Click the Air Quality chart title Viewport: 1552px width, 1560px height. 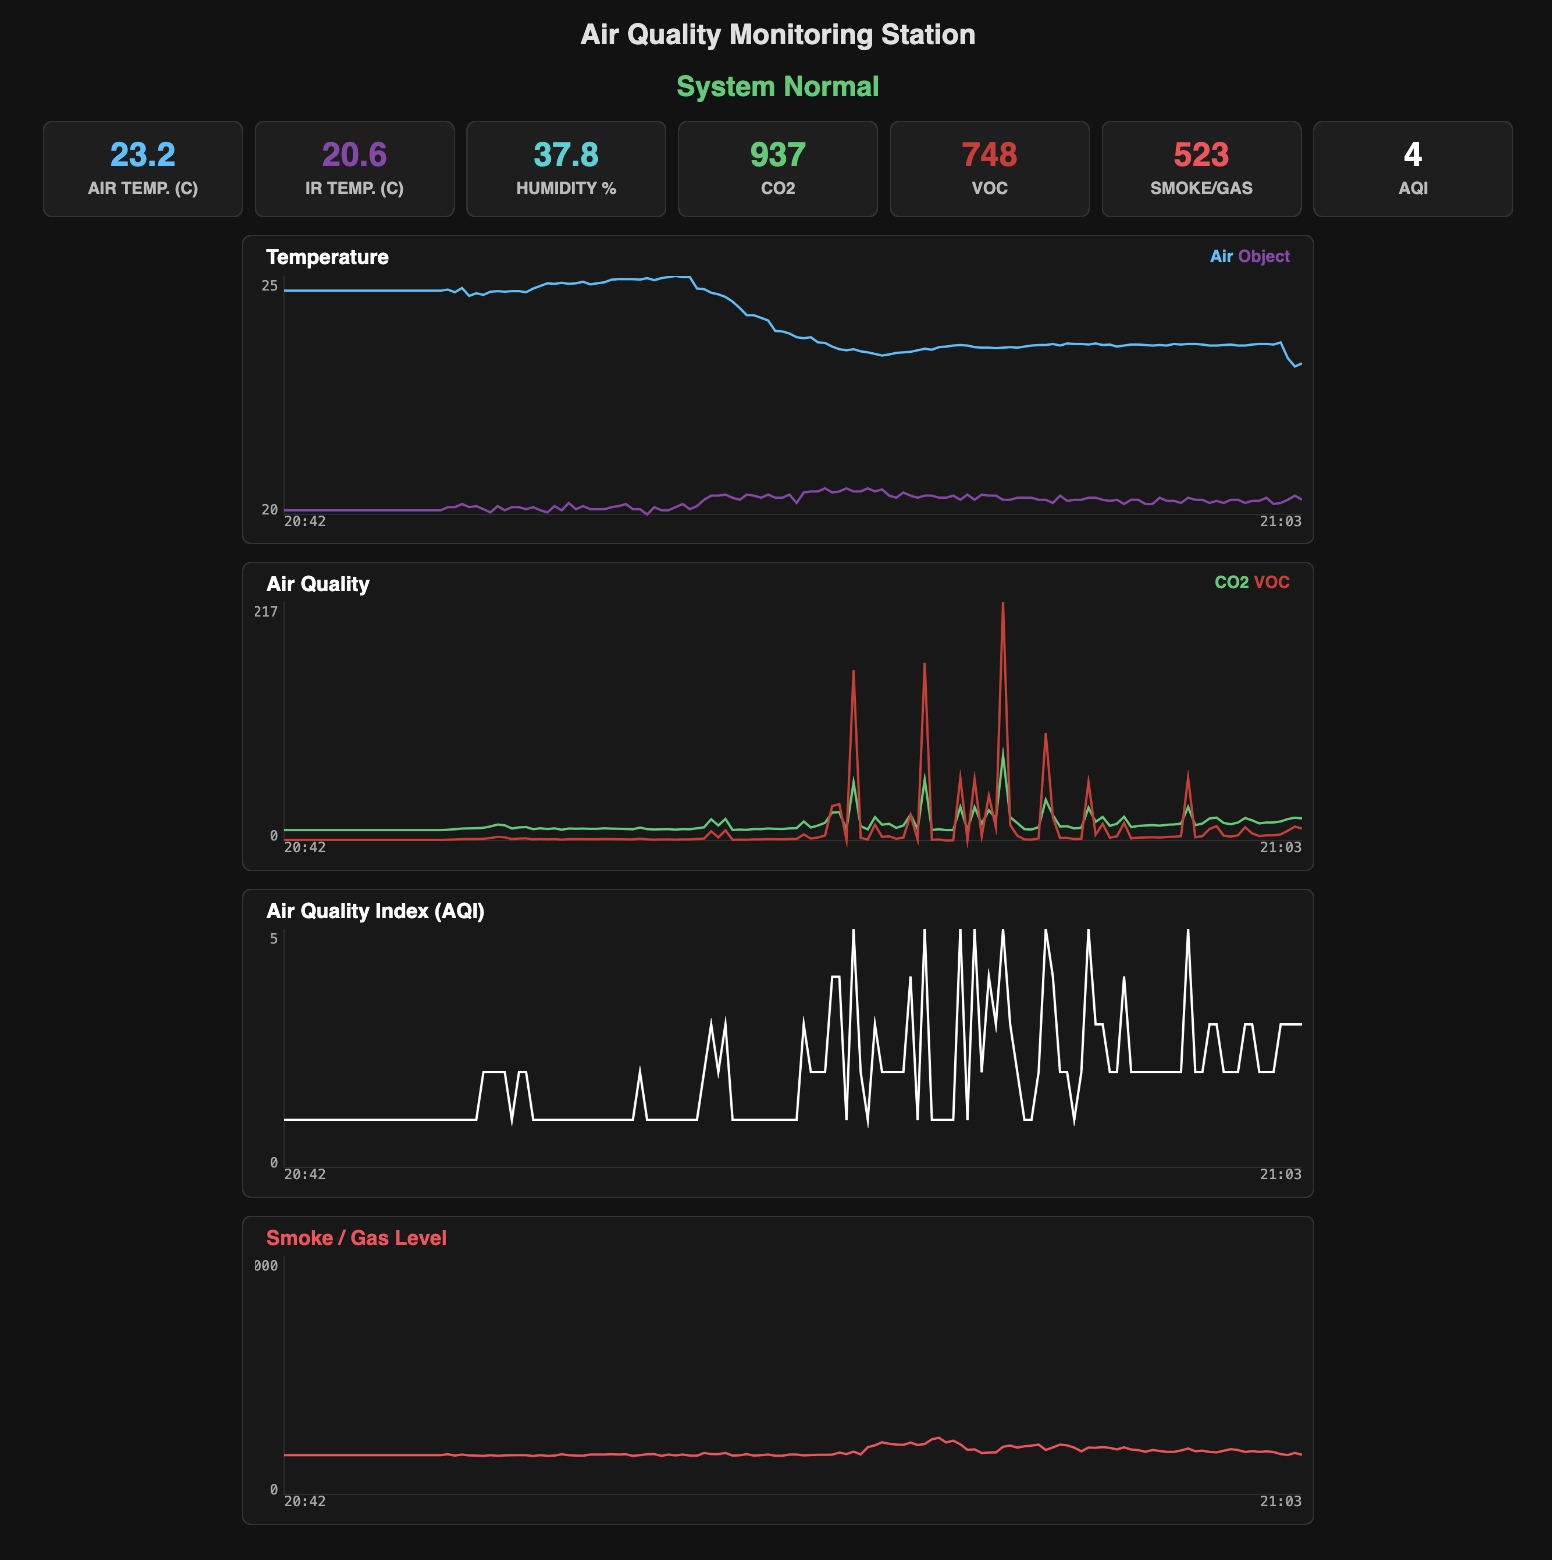(x=318, y=584)
